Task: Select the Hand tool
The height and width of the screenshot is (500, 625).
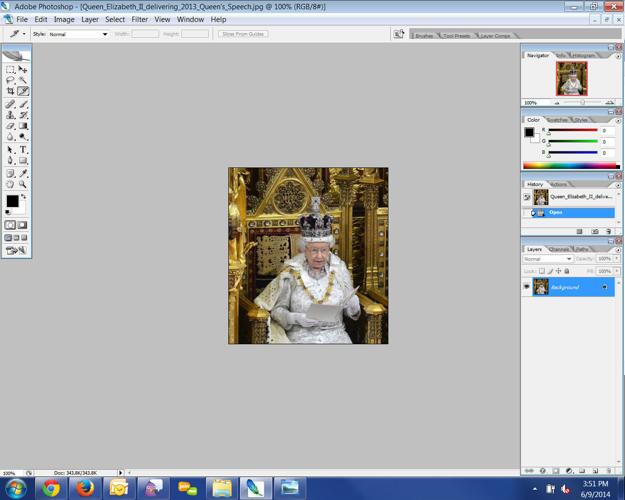Action: (11, 184)
